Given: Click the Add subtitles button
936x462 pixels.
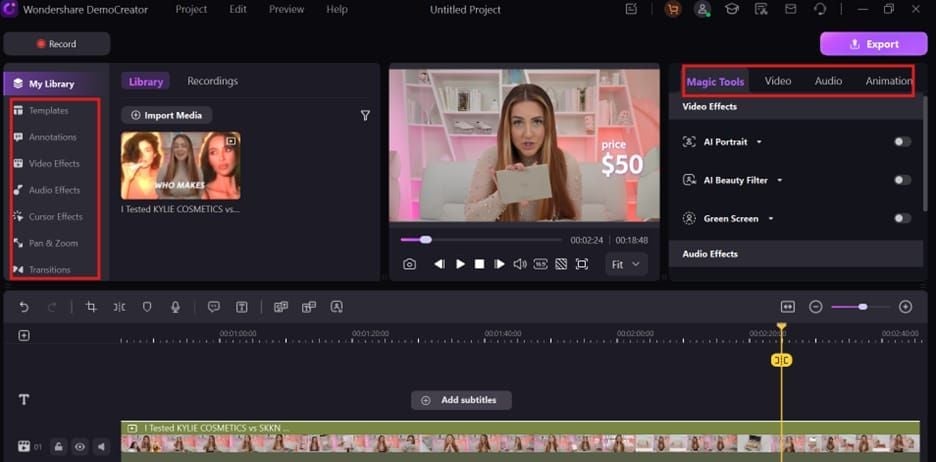Looking at the screenshot, I should 461,401.
